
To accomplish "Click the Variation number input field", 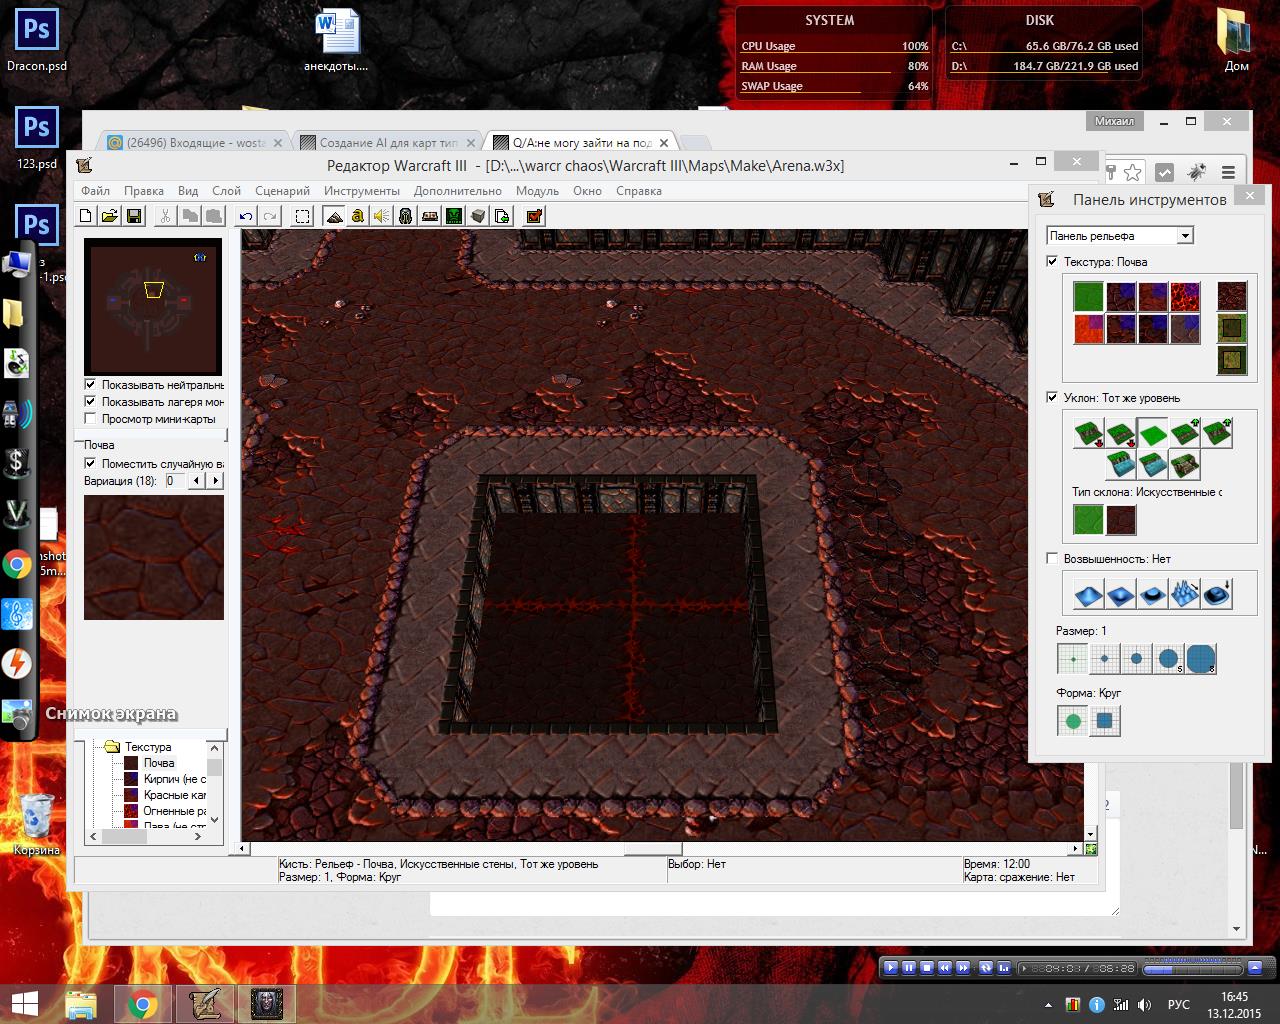I will pyautogui.click(x=176, y=481).
